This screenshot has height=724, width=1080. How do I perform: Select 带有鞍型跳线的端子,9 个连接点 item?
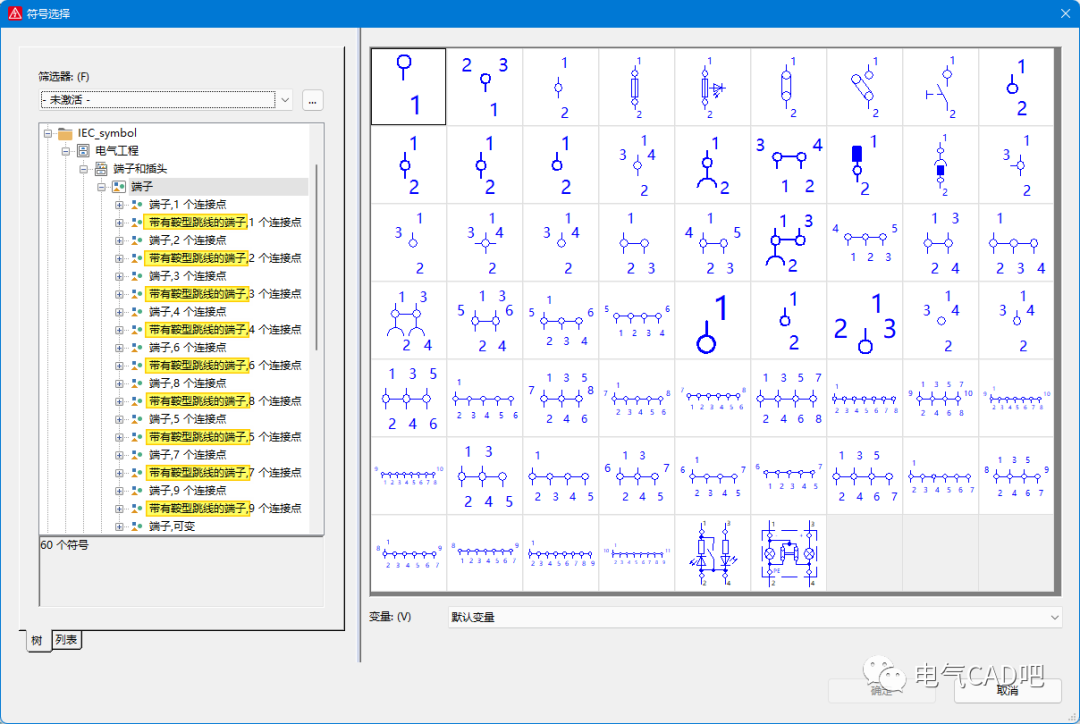[225, 509]
